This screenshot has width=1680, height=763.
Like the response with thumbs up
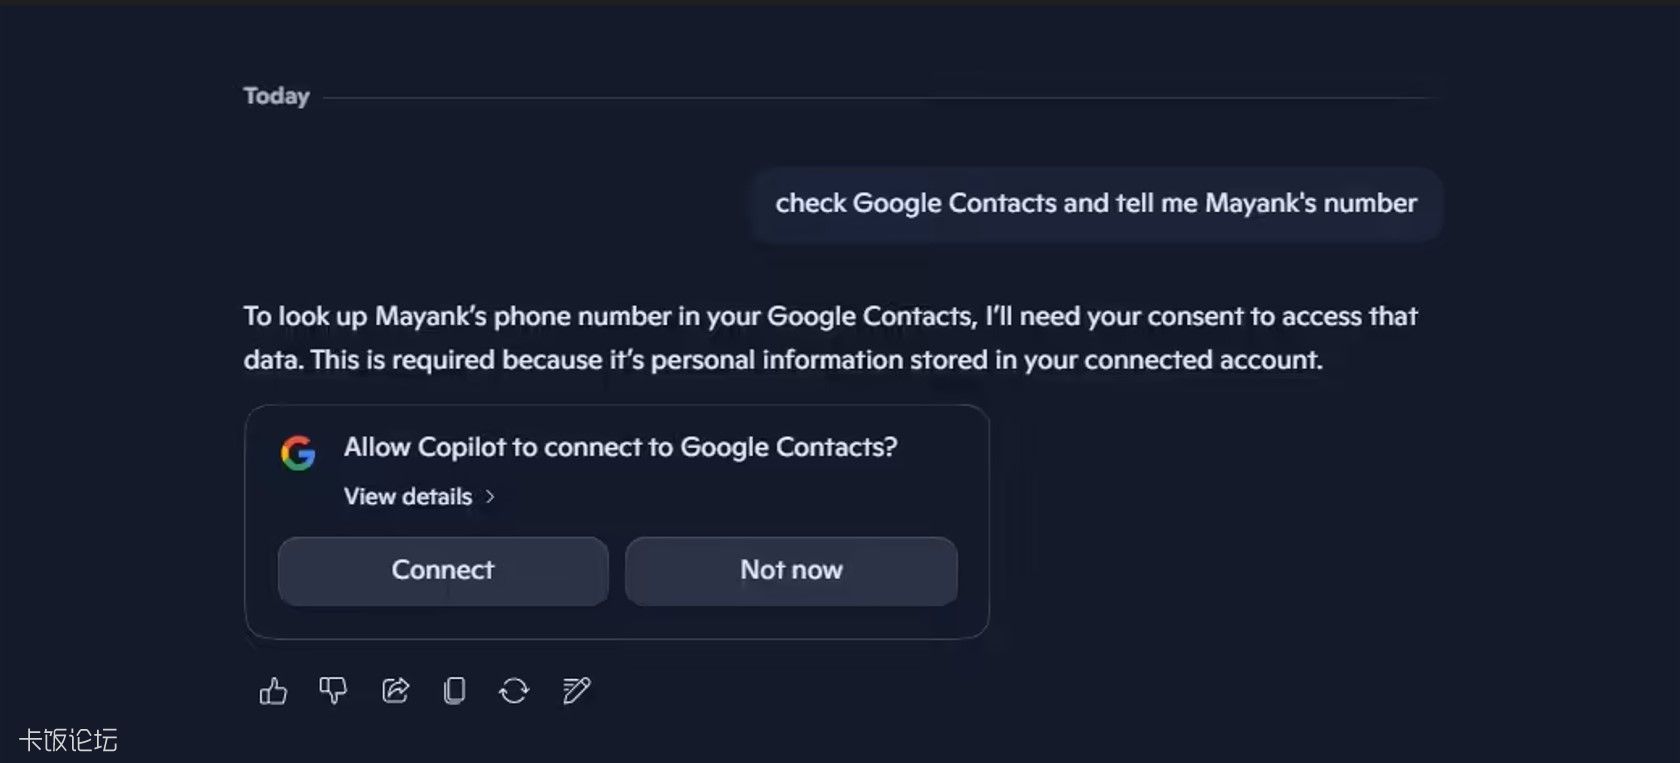pyautogui.click(x=273, y=691)
